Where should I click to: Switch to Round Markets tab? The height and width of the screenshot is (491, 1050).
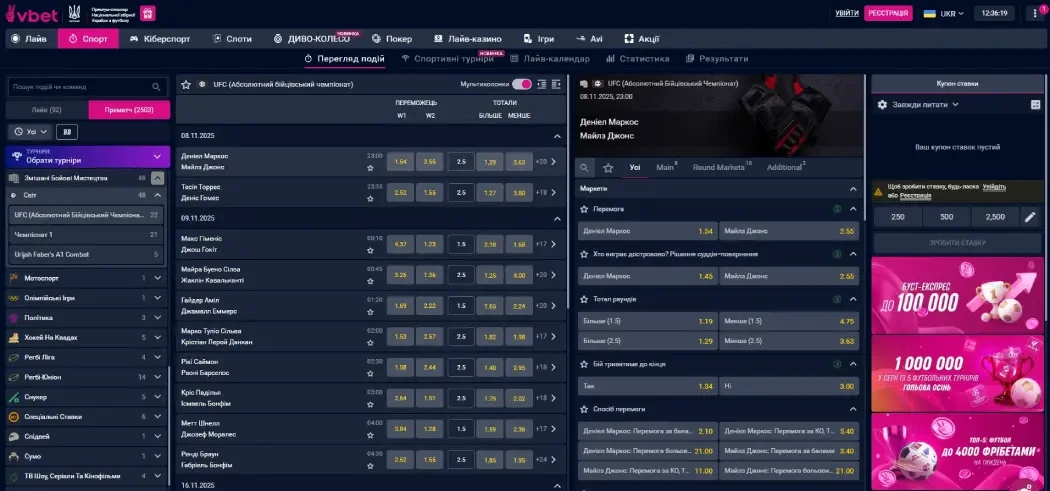721,167
